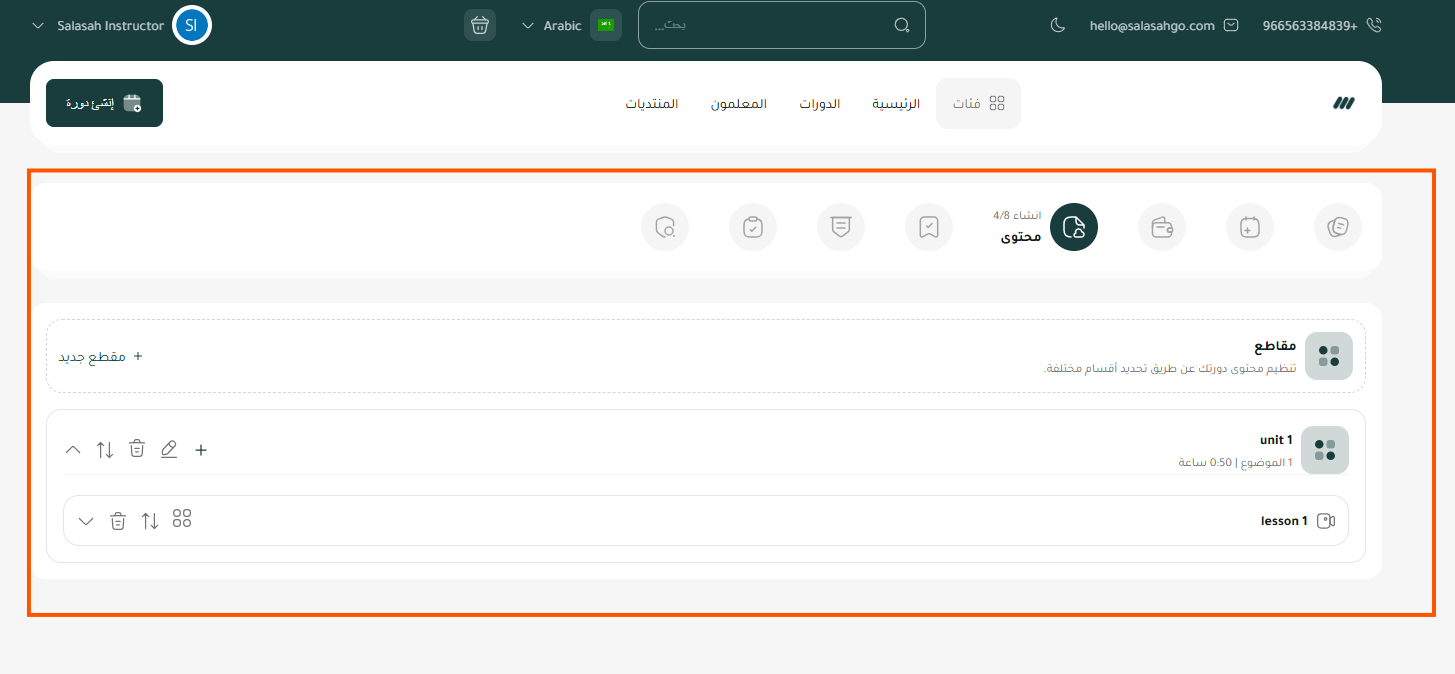Screen dimensions: 1455x674
Task: Edit unit 1 using the pencil icon
Action: [x=169, y=450]
